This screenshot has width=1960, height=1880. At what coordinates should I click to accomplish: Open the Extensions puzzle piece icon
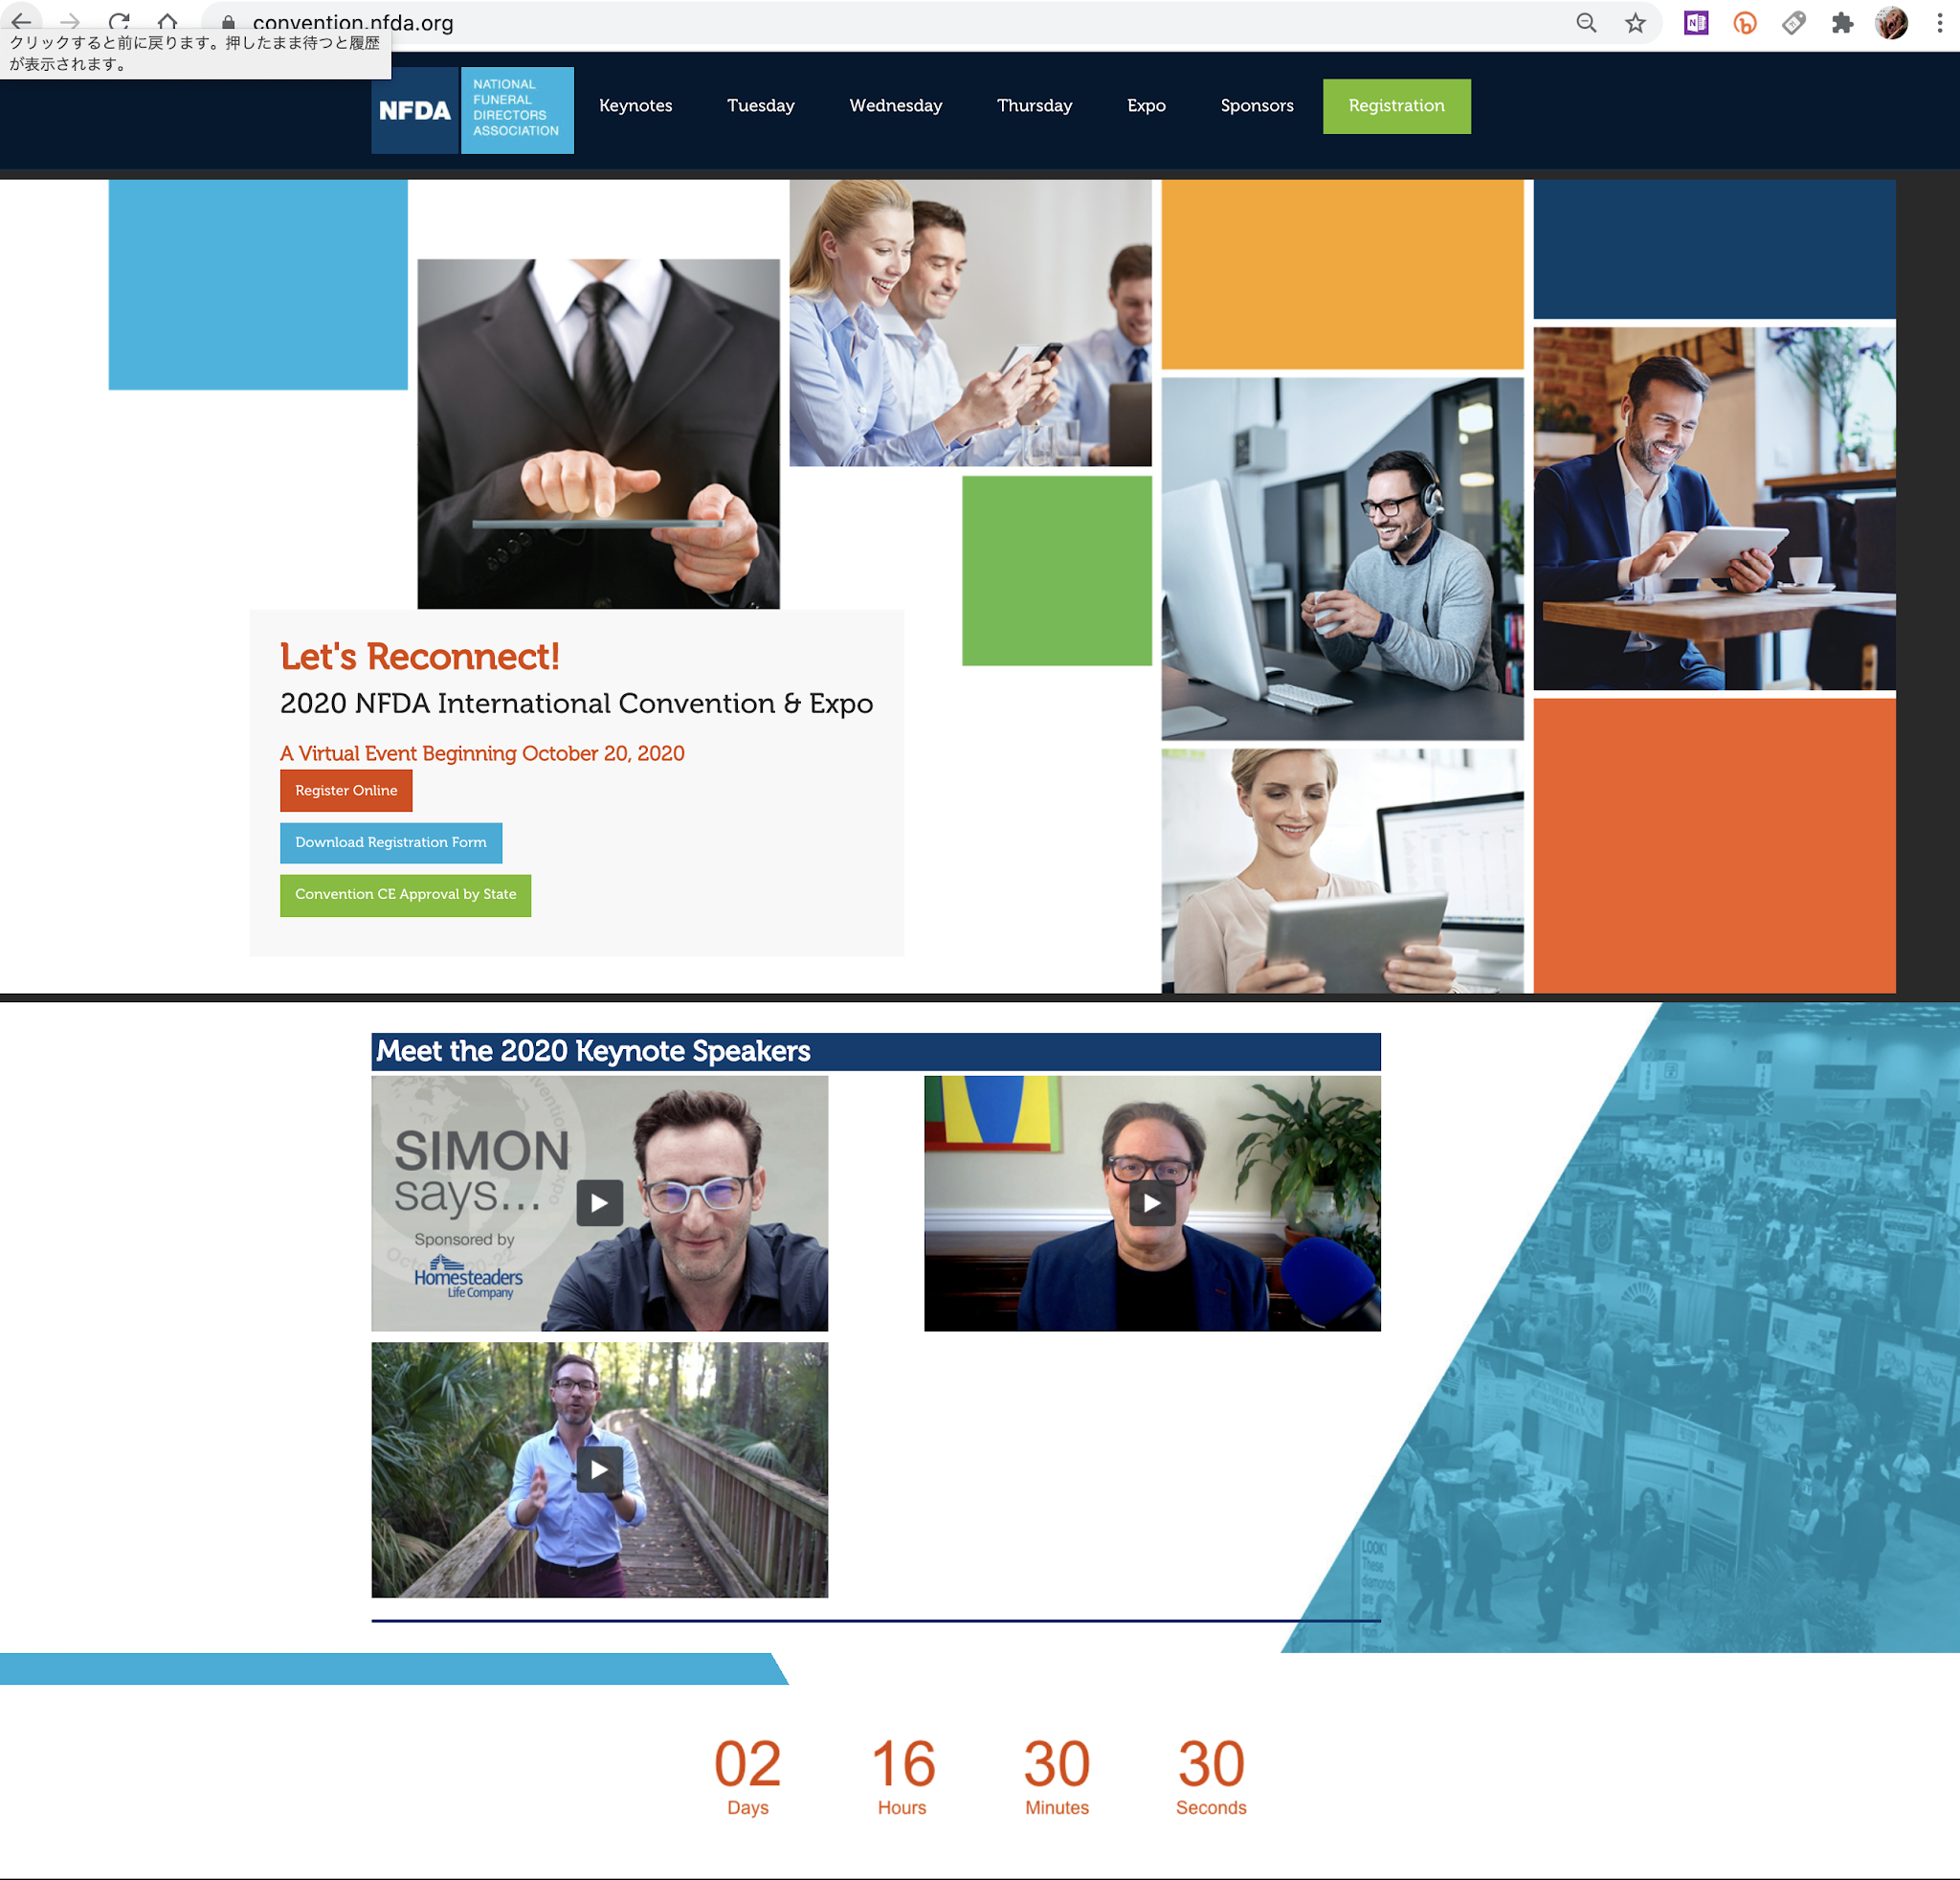tap(1842, 23)
